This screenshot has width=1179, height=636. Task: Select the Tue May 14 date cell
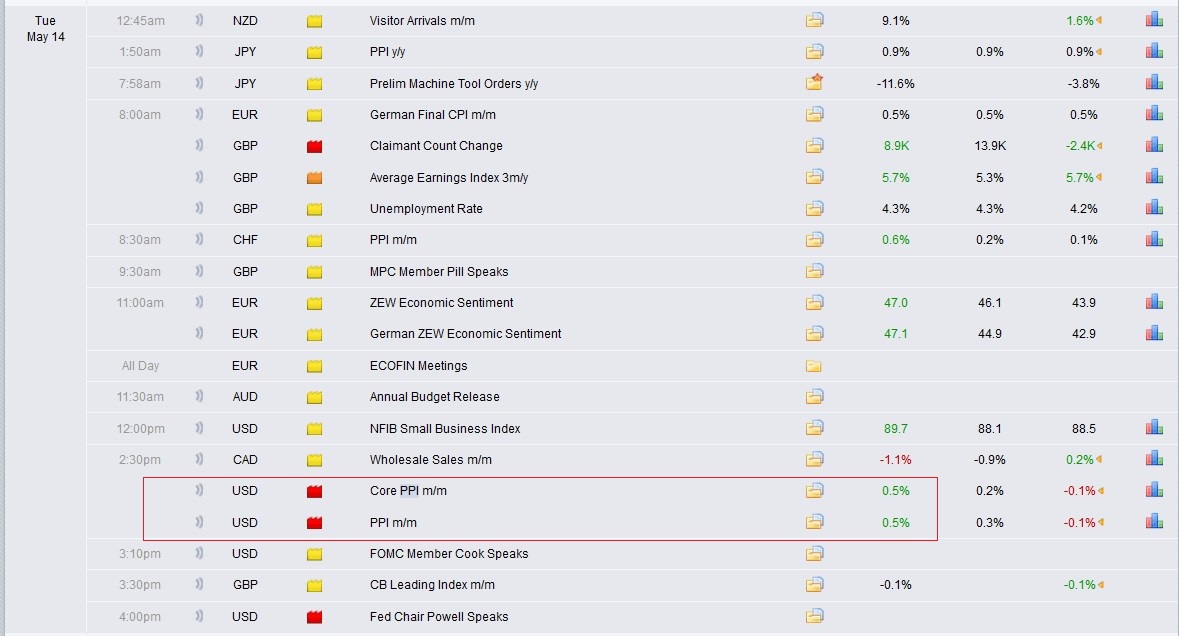click(x=45, y=29)
